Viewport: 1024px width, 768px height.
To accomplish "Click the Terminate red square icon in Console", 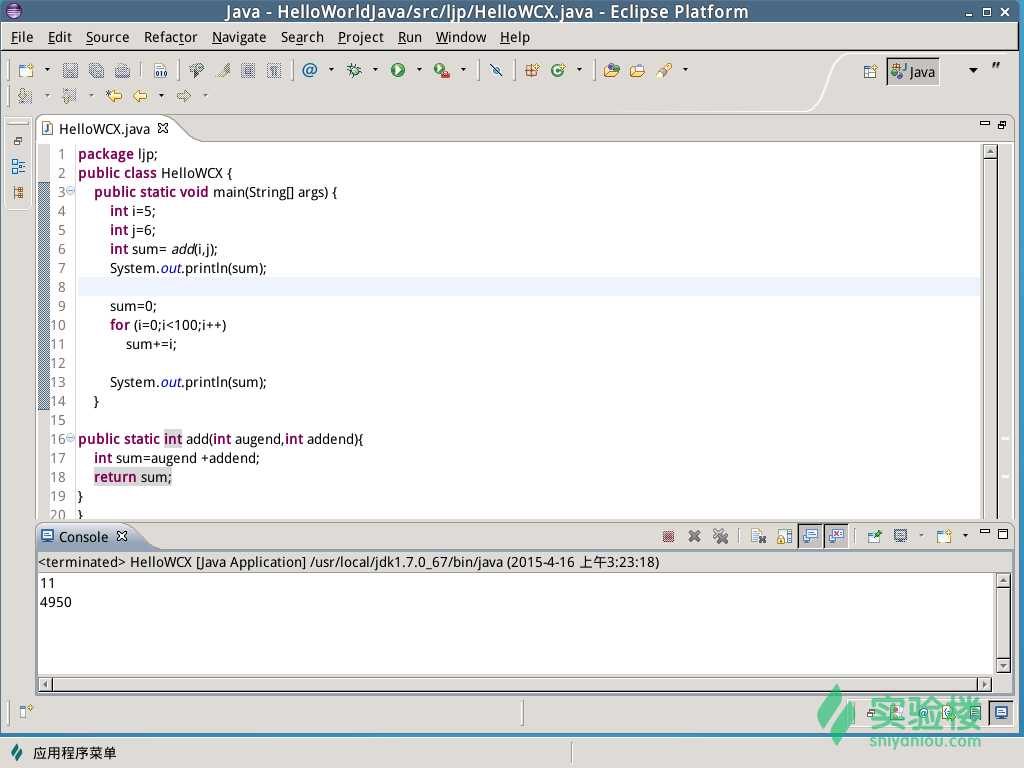I will tap(667, 537).
